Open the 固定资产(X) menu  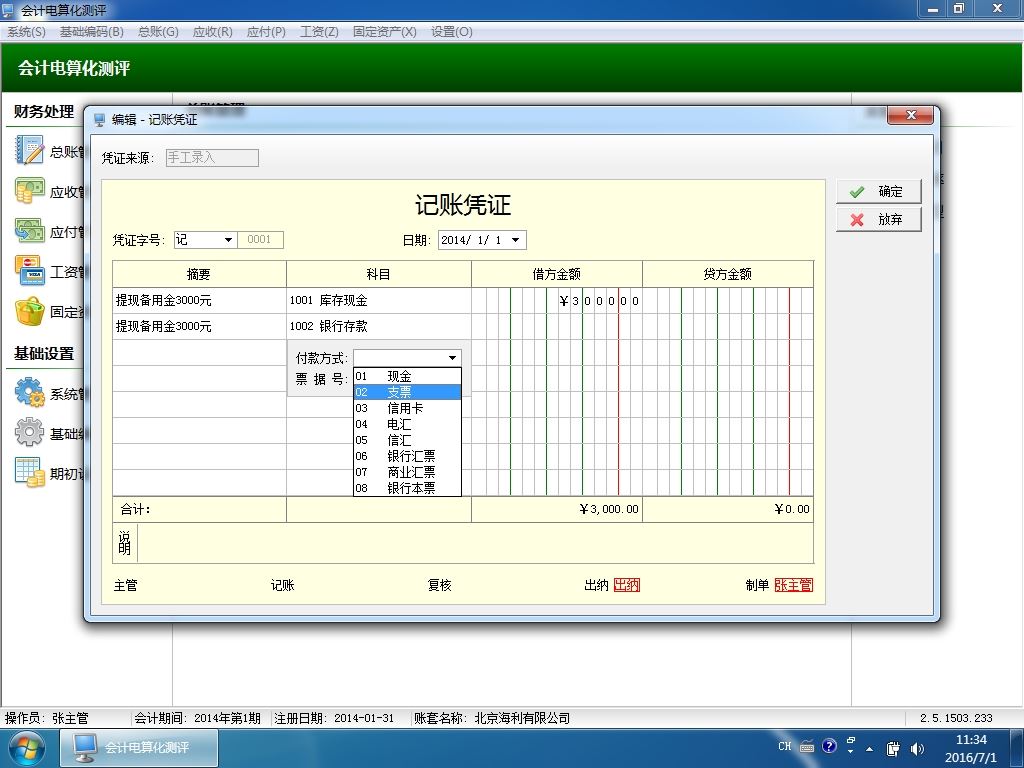[x=385, y=32]
